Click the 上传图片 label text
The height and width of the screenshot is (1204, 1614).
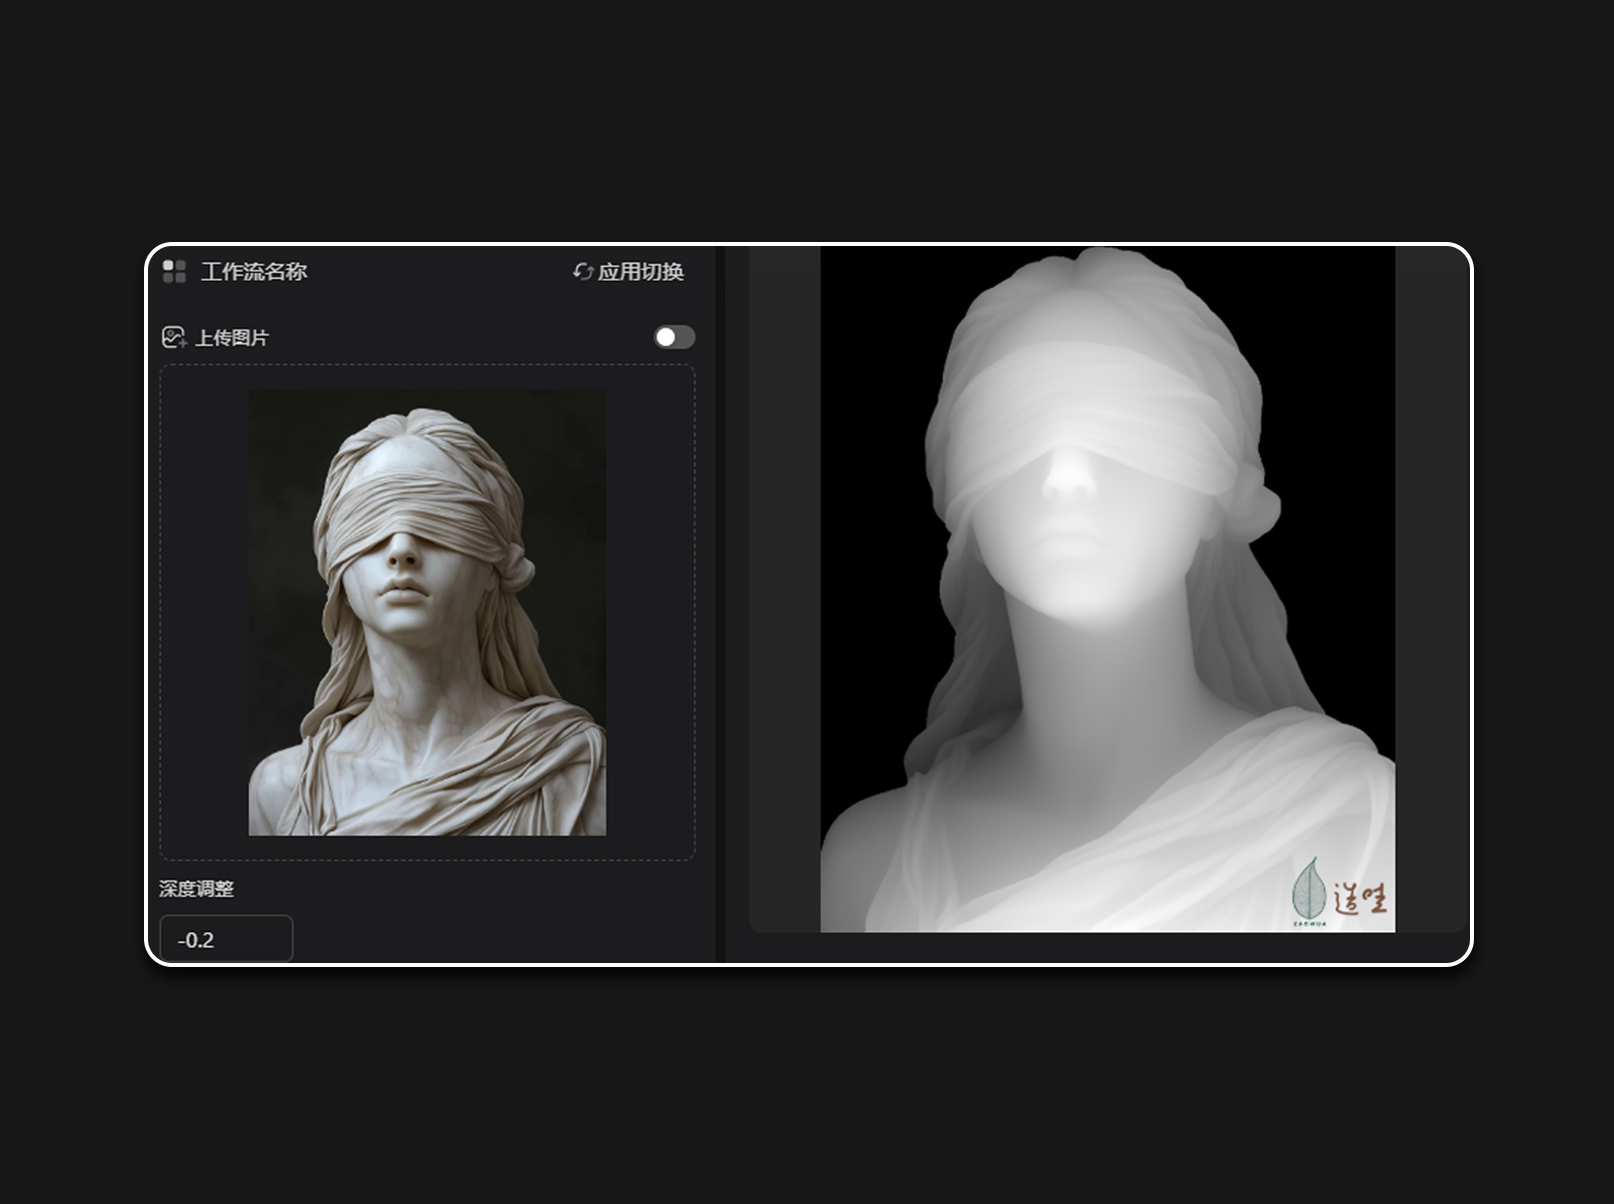point(232,338)
